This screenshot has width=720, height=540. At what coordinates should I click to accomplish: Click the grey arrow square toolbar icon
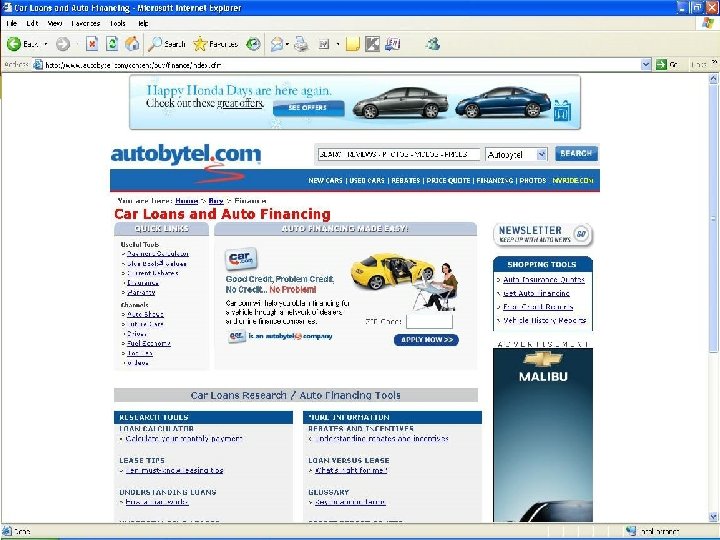[372, 44]
